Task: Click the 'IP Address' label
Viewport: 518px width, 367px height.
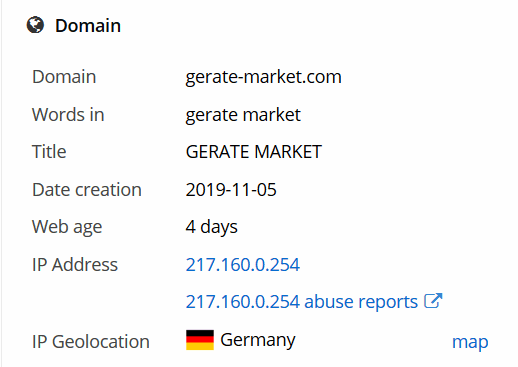Action: (x=75, y=265)
